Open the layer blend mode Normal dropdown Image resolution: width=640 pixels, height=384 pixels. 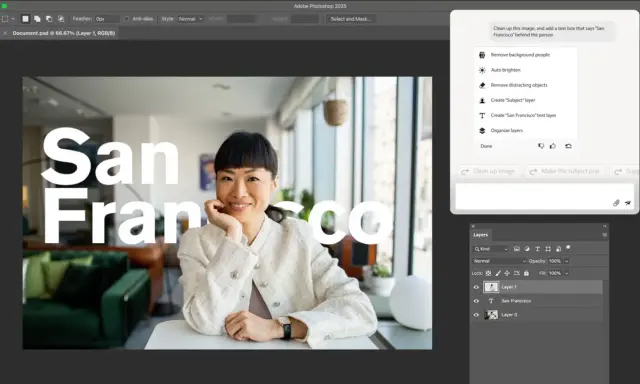[x=499, y=261]
